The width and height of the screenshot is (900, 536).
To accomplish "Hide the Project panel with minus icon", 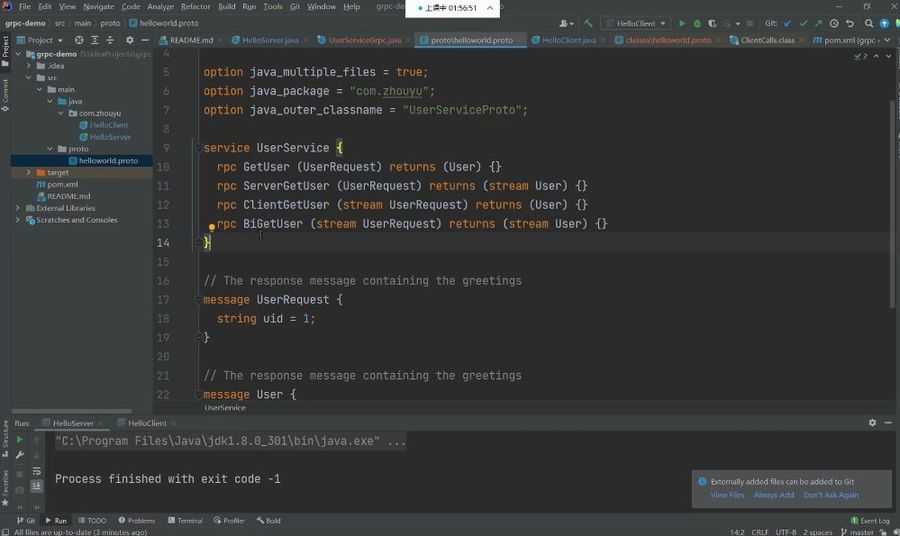I will click(x=145, y=40).
